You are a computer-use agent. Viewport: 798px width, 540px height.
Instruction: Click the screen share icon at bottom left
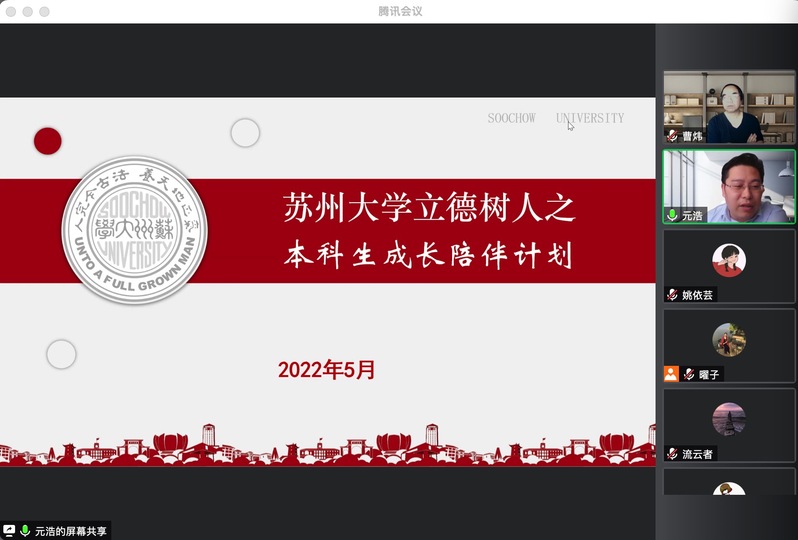10,531
